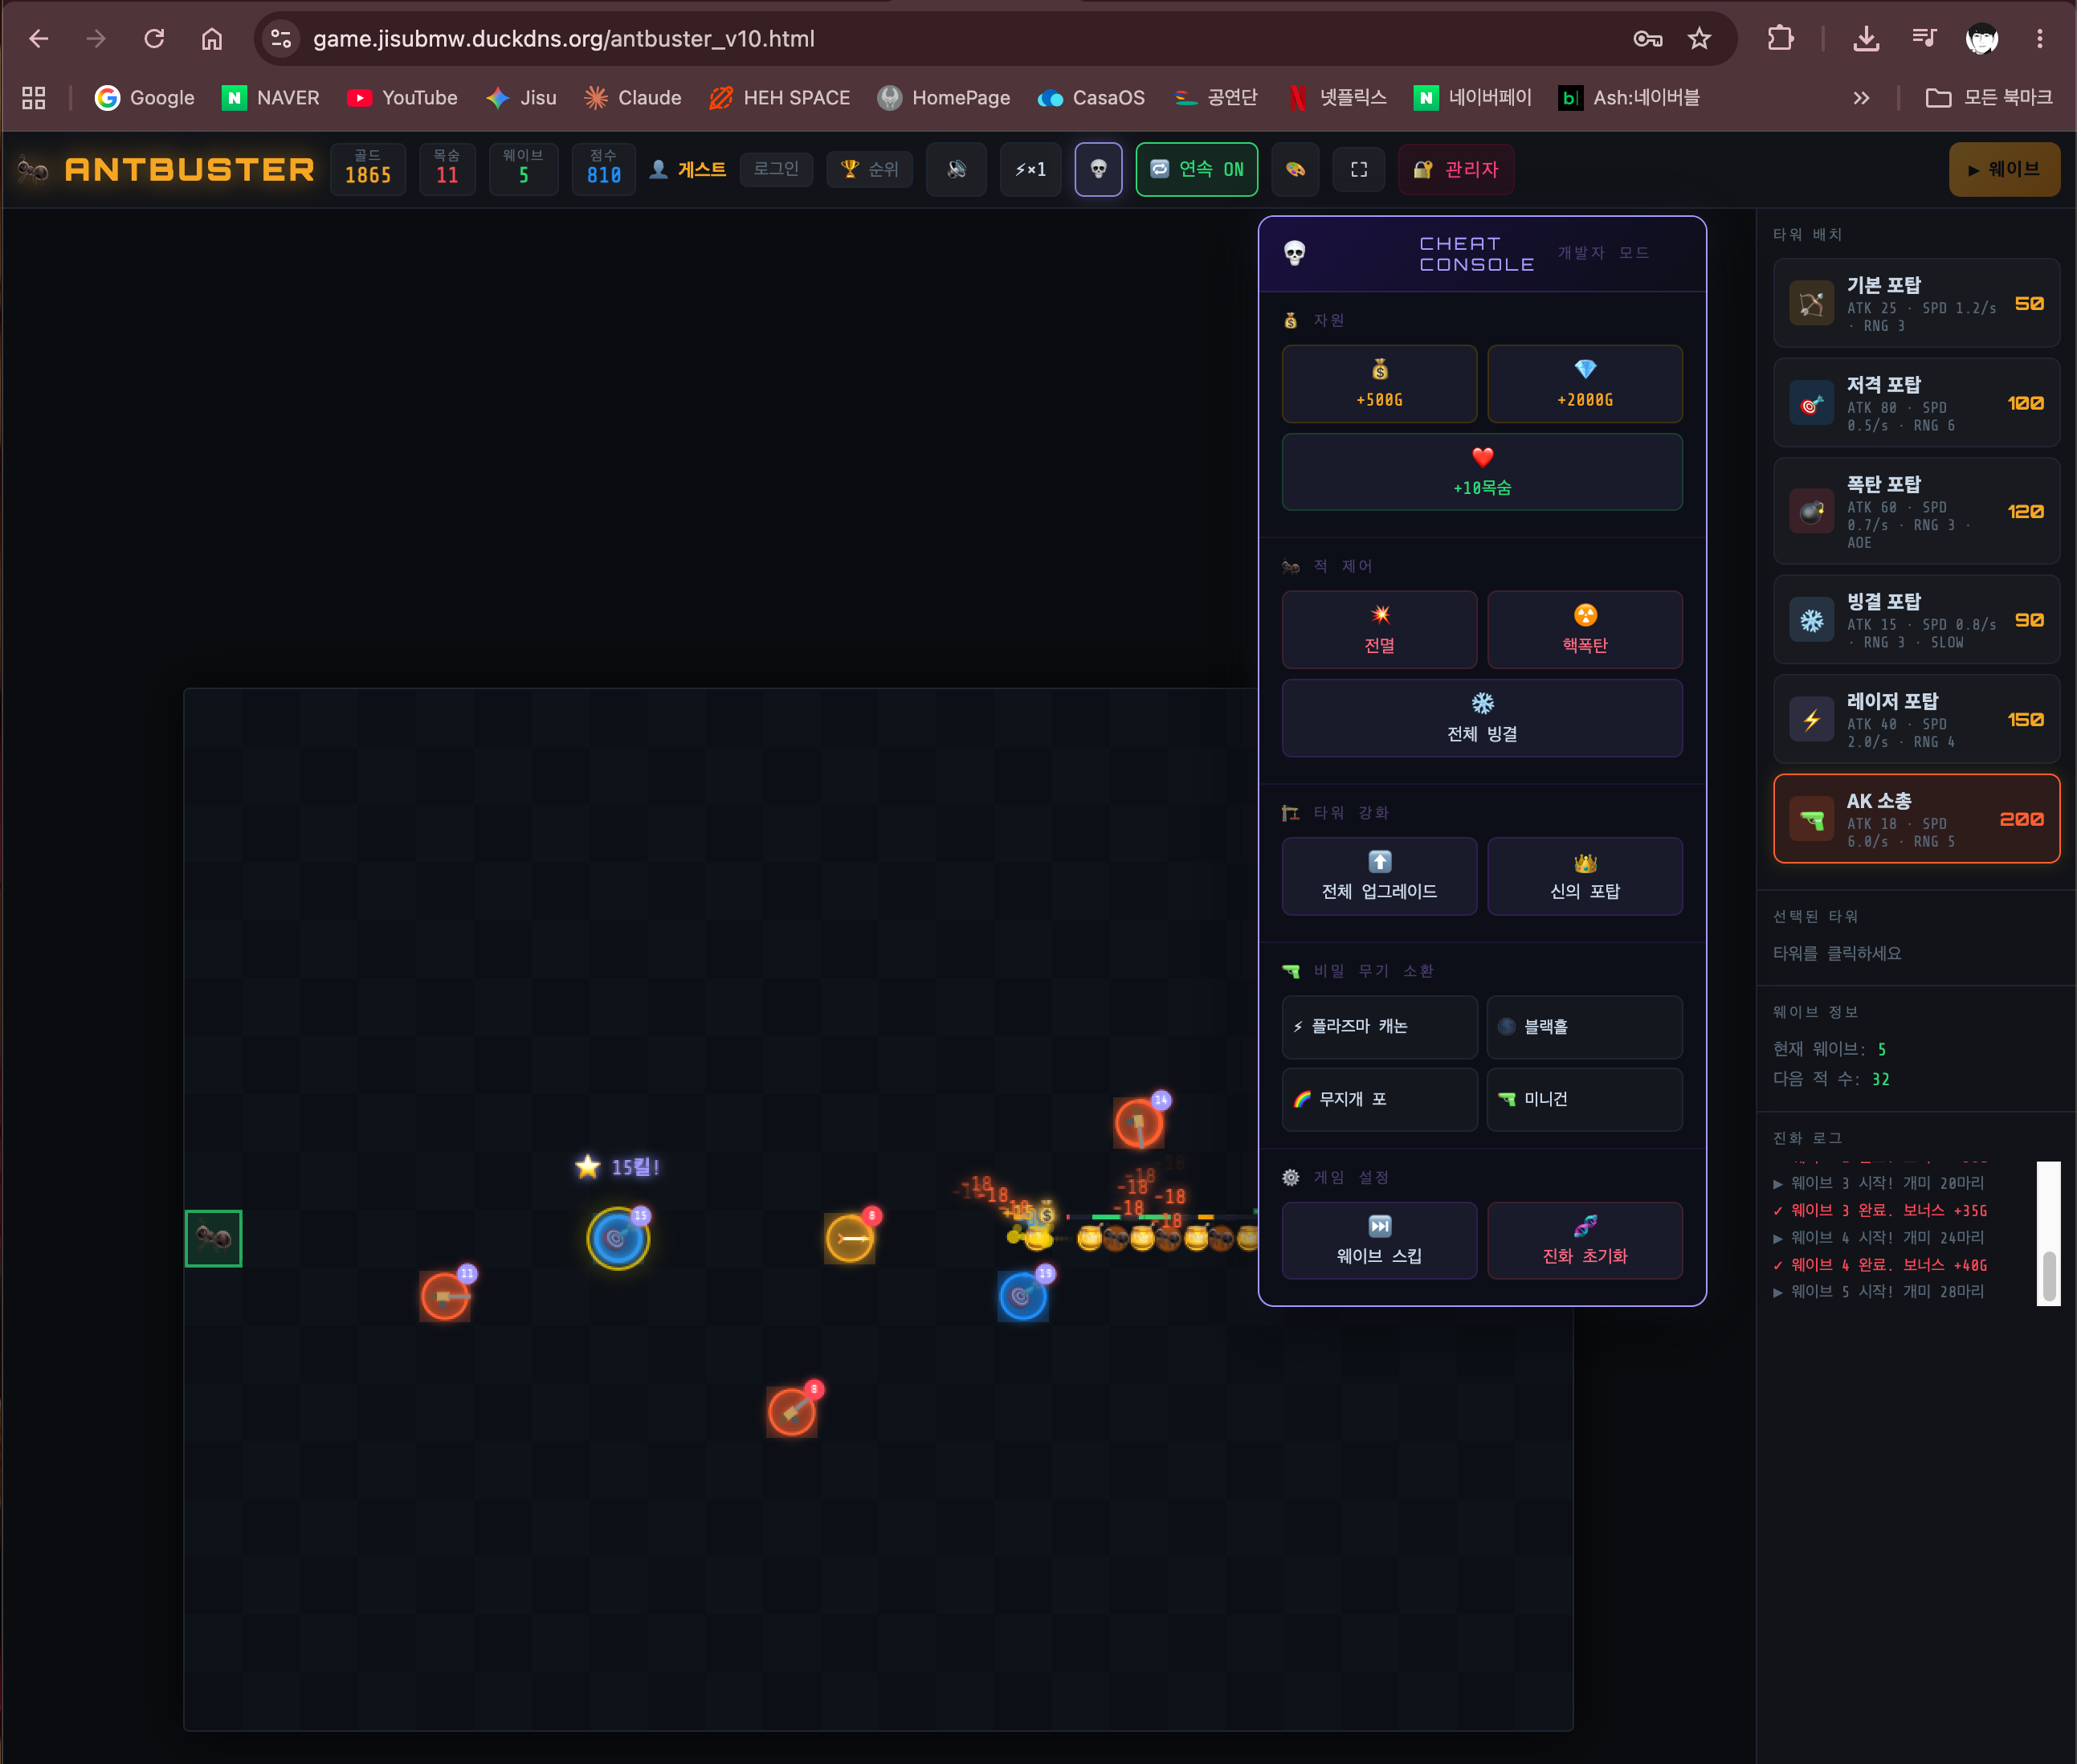2077x1764 pixels.
Task: Bookmark this page with star icon
Action: (1699, 39)
